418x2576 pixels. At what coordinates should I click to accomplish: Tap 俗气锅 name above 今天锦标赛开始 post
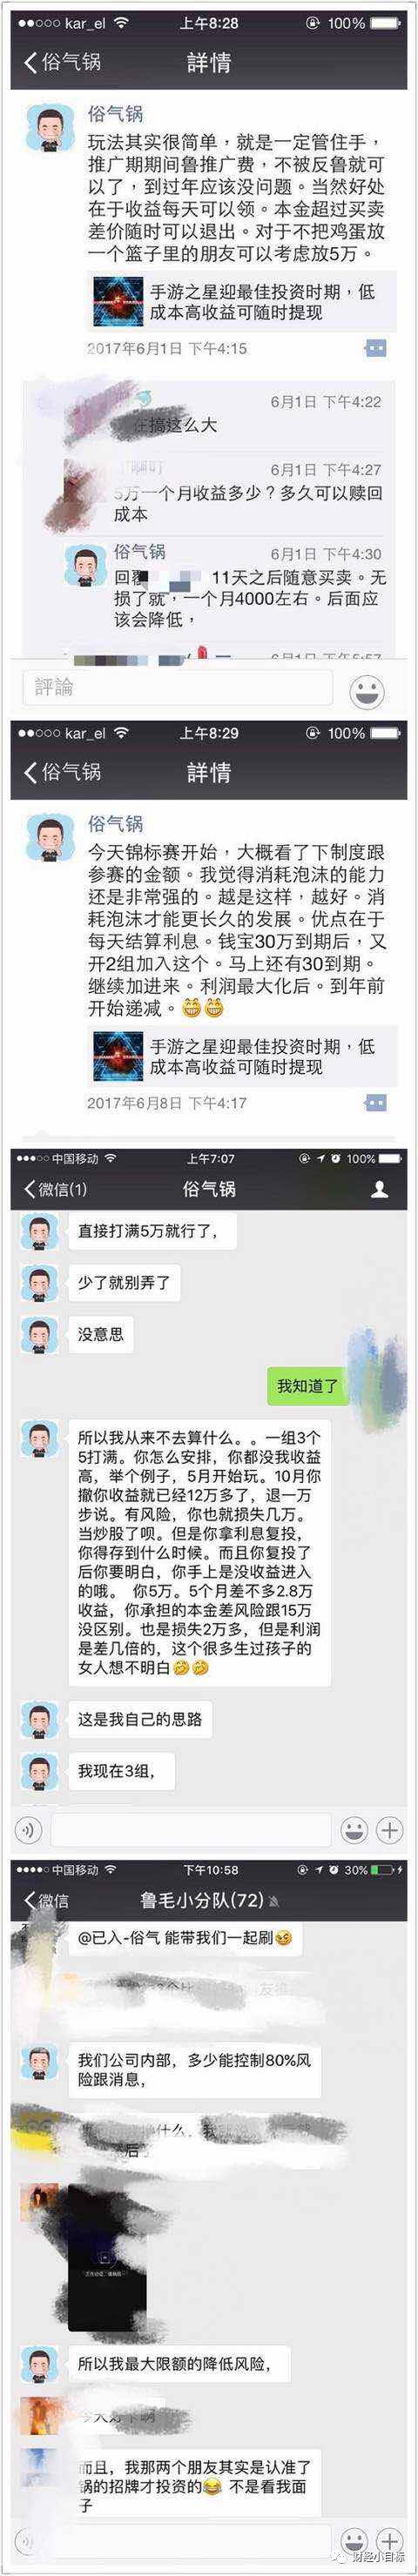[x=115, y=824]
